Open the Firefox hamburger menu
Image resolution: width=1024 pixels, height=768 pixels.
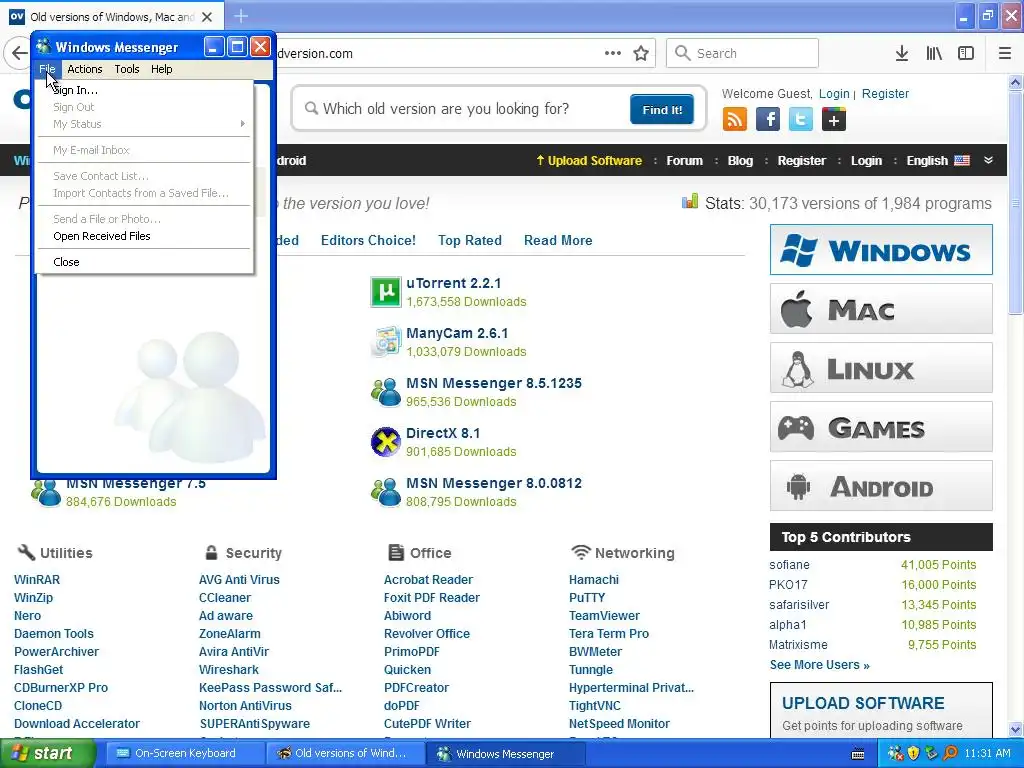(x=1005, y=54)
